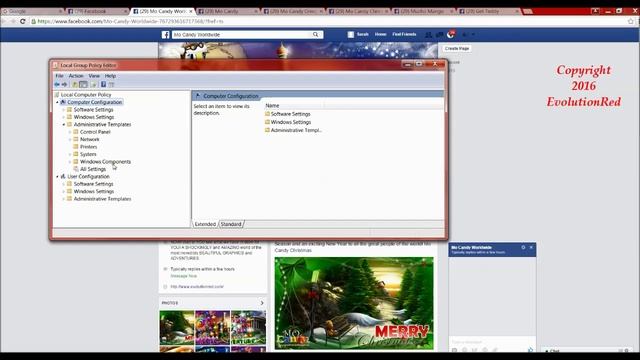
Task: Expand Software Settings under Computer Configuration
Action: coord(64,110)
